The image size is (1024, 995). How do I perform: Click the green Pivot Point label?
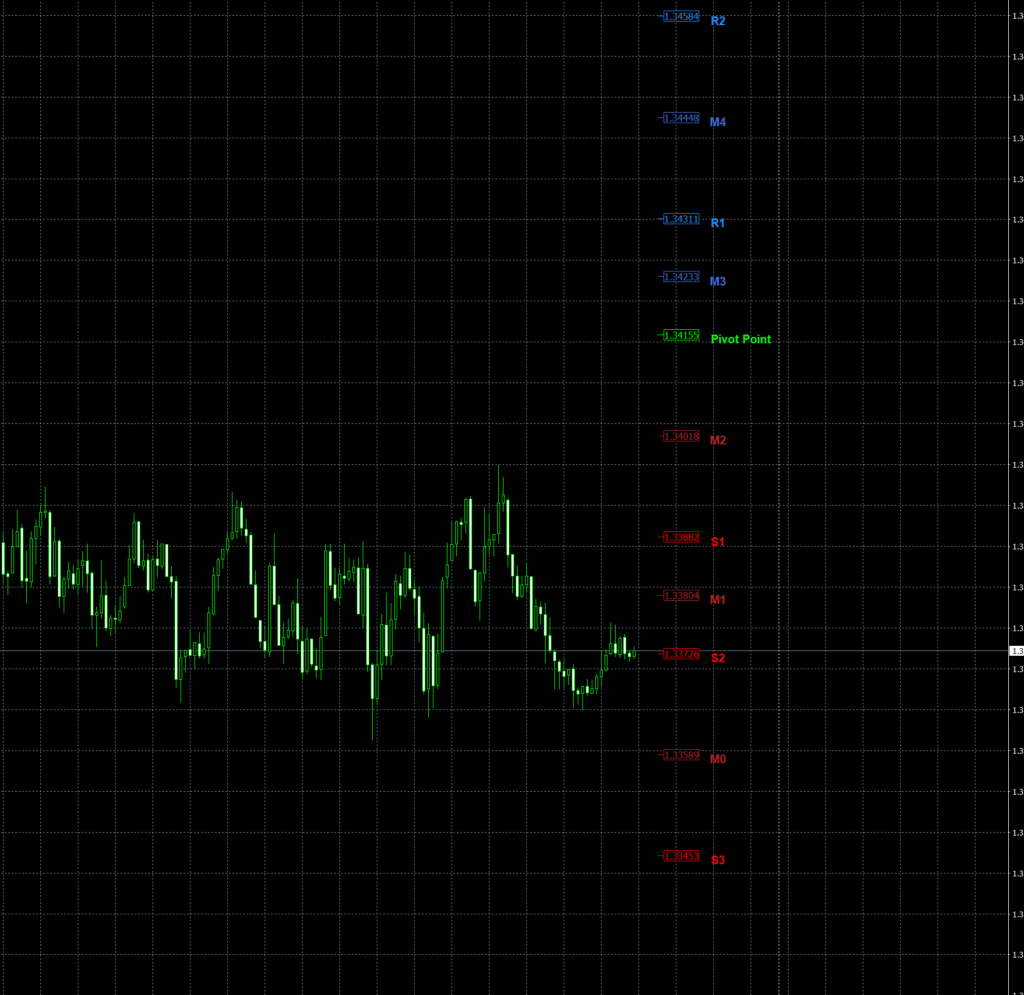740,339
